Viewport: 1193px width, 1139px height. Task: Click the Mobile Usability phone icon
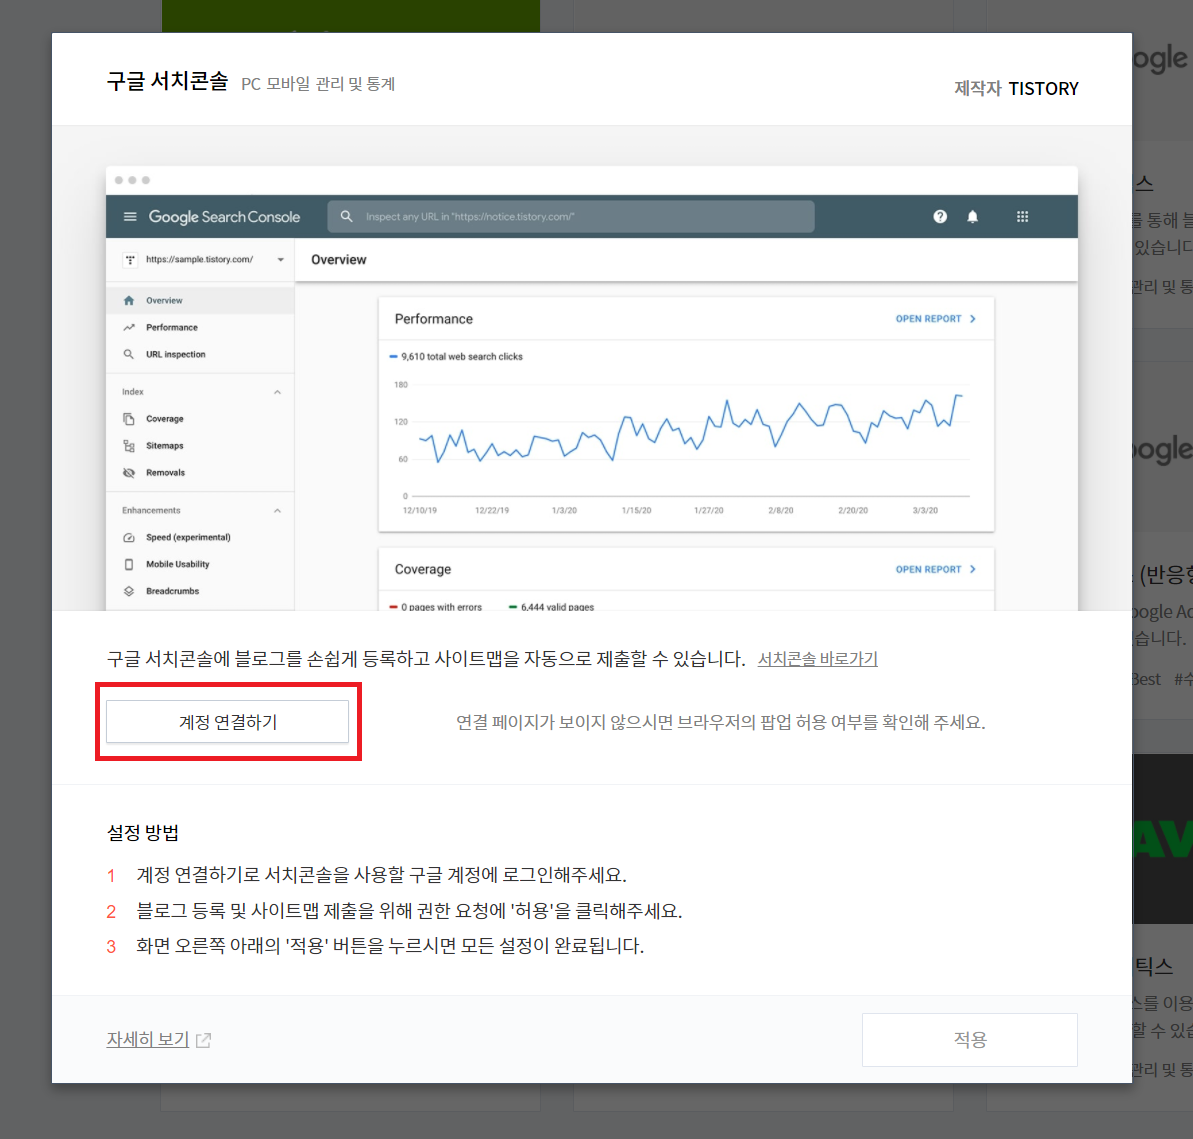pyautogui.click(x=129, y=565)
